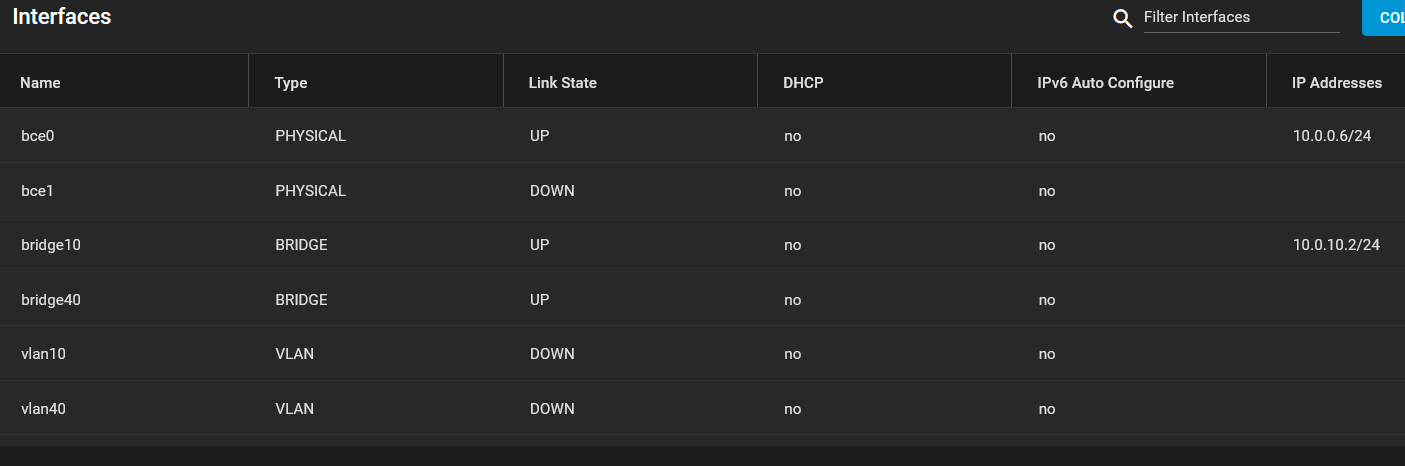Select the bce1 interface name
This screenshot has height=466, width=1405.
(x=38, y=190)
